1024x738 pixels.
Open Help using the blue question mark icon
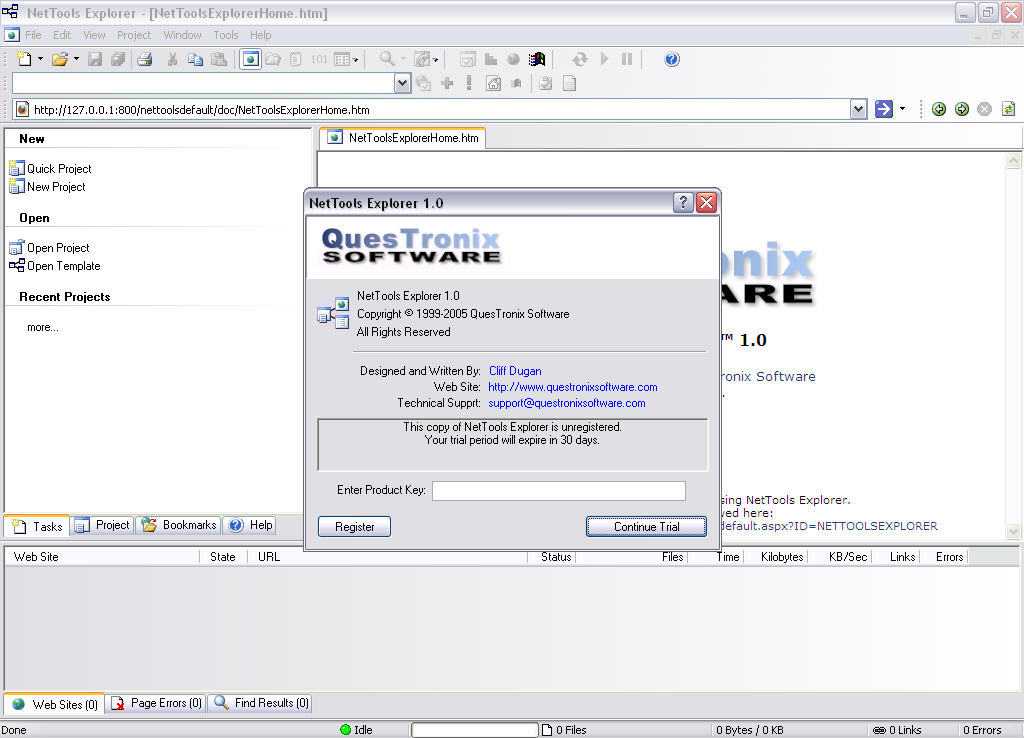coord(671,59)
